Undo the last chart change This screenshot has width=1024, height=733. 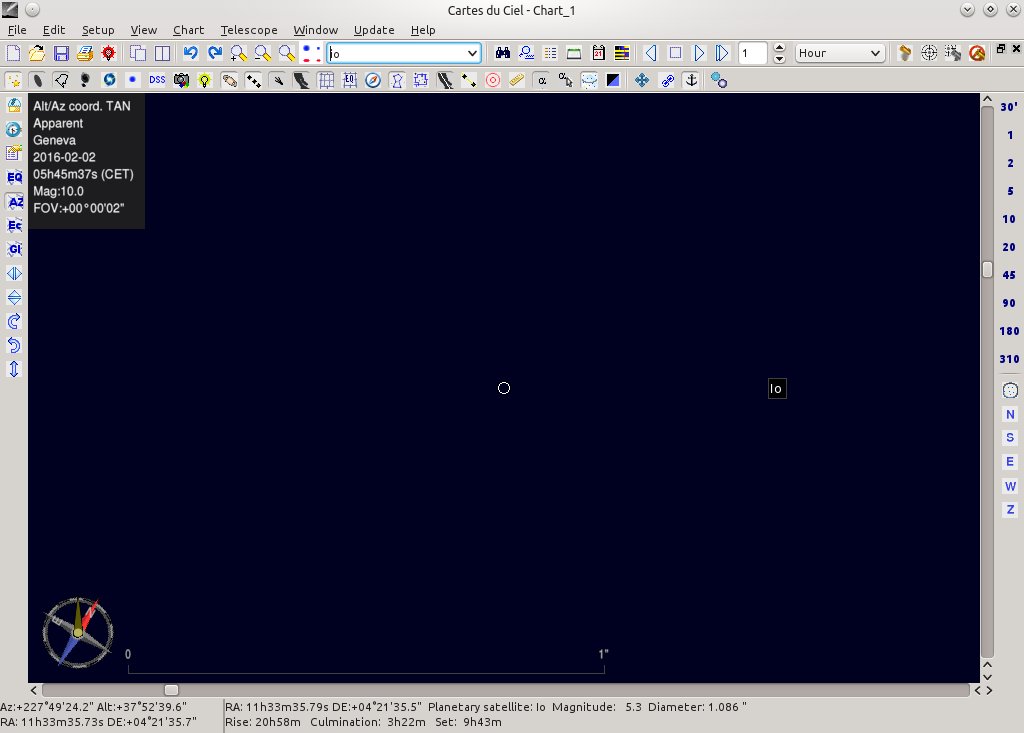191,53
